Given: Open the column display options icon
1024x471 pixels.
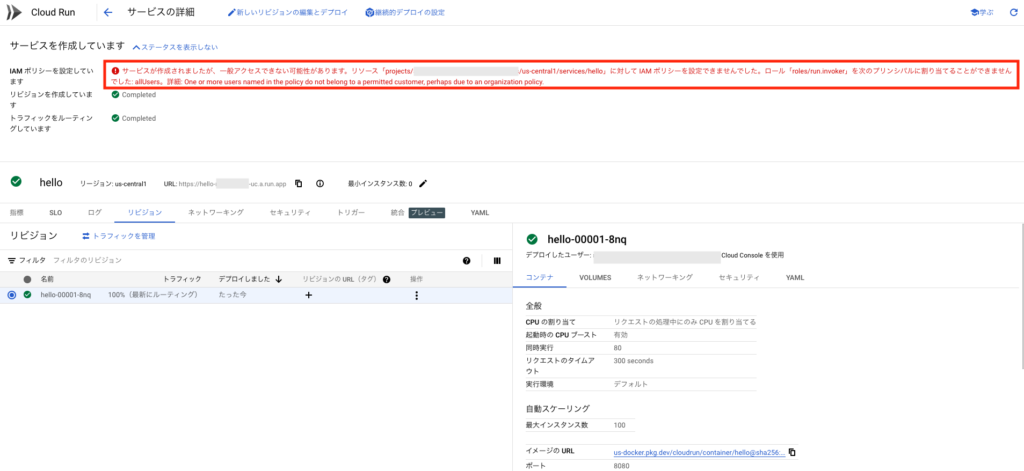Looking at the screenshot, I should coord(497,261).
